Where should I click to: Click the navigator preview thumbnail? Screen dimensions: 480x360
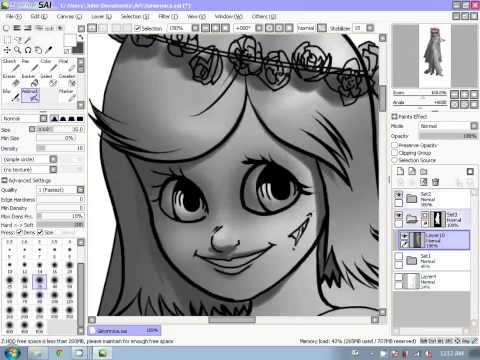coord(435,56)
